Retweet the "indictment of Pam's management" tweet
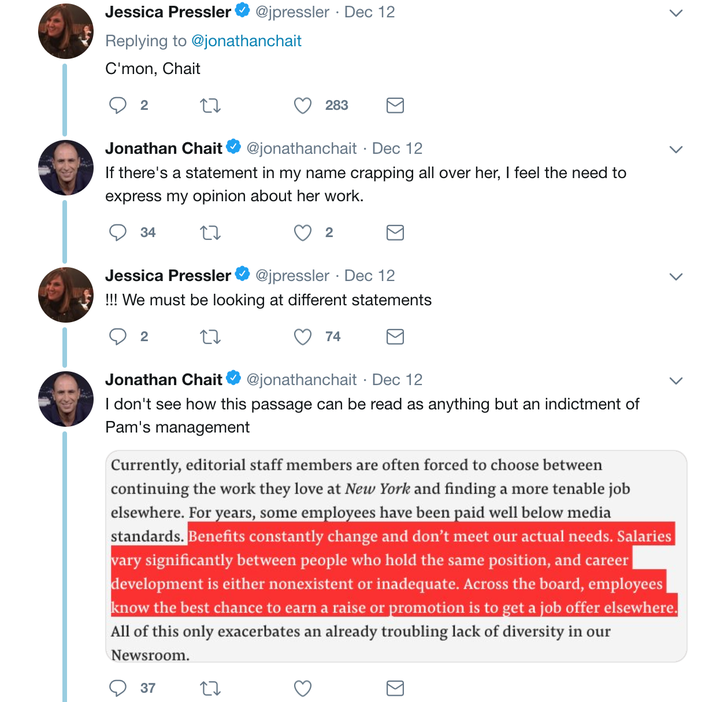The width and height of the screenshot is (720, 702). [210, 688]
